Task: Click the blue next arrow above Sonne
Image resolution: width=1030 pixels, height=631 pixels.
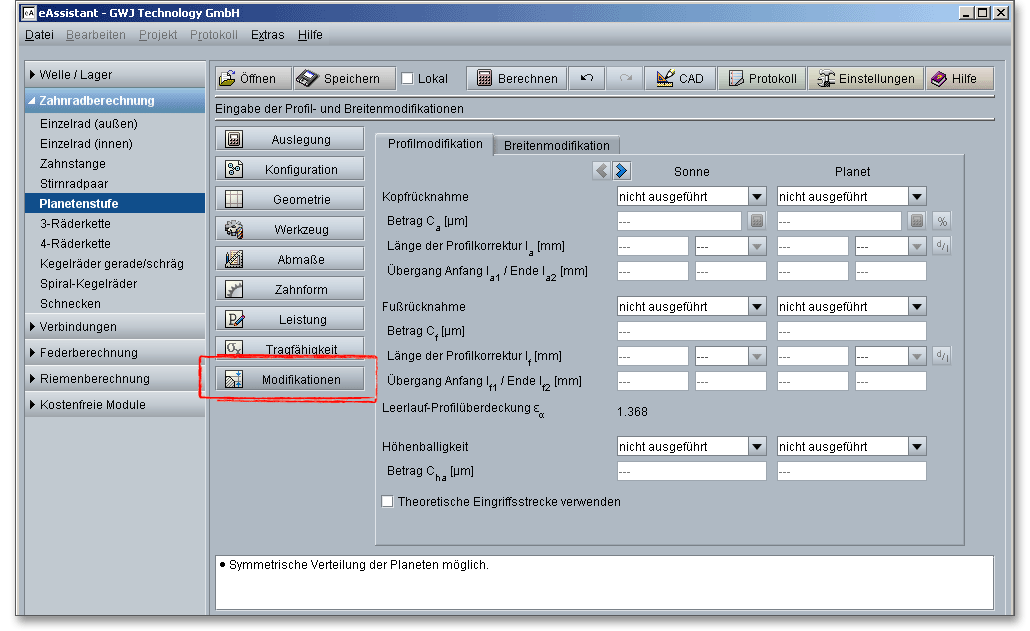Action: coord(621,171)
